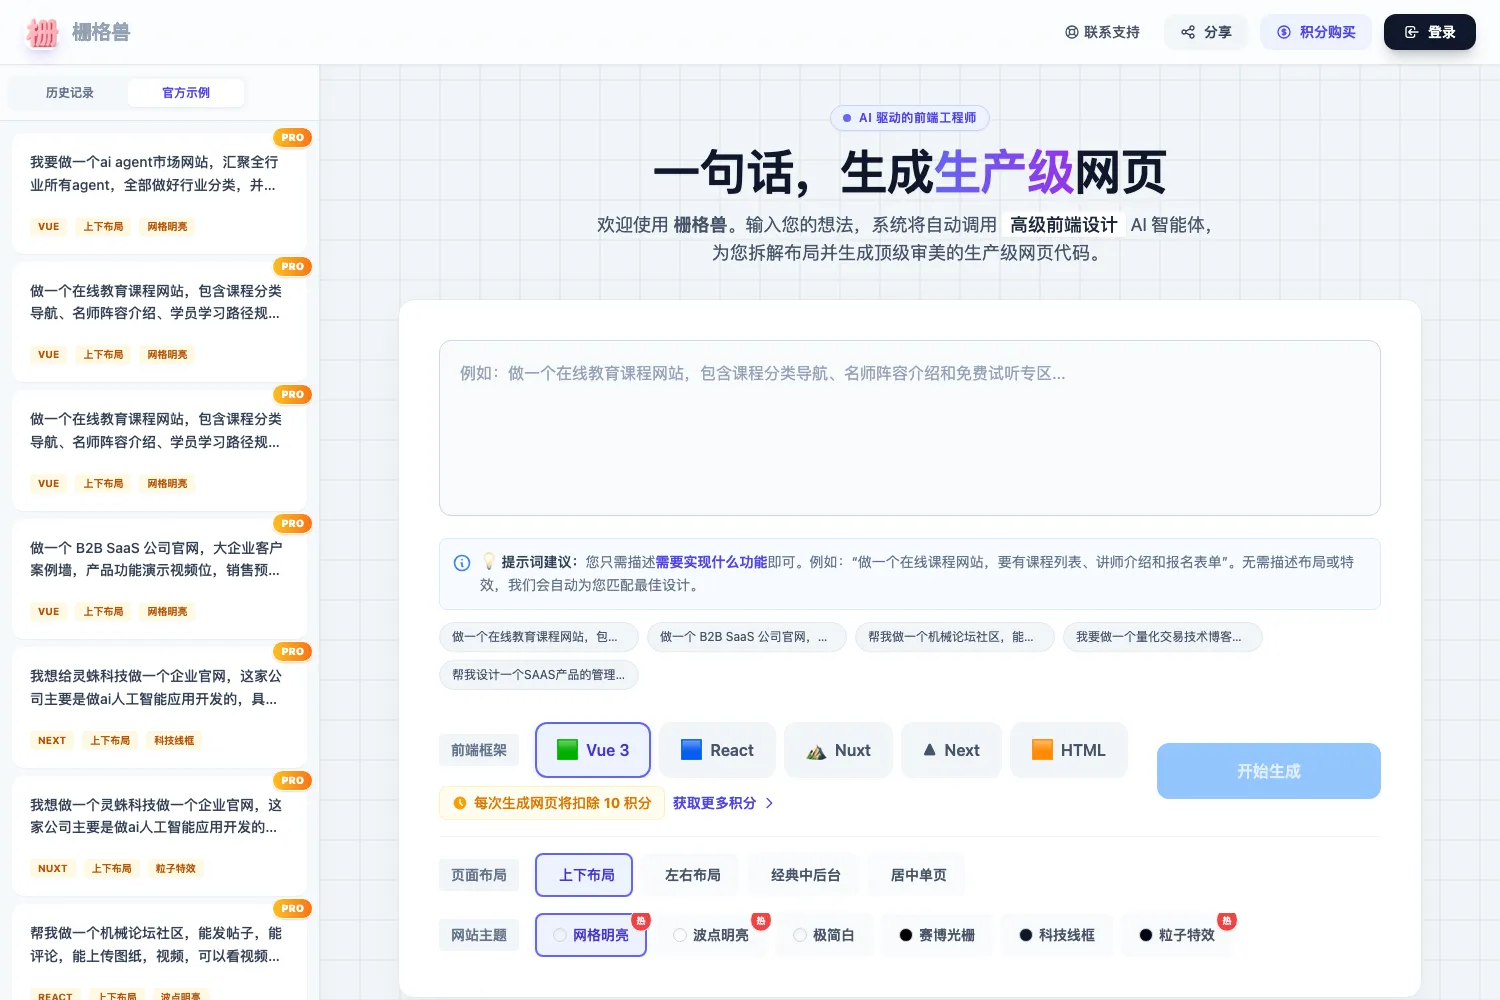Click the 分享 button

click(x=1206, y=32)
